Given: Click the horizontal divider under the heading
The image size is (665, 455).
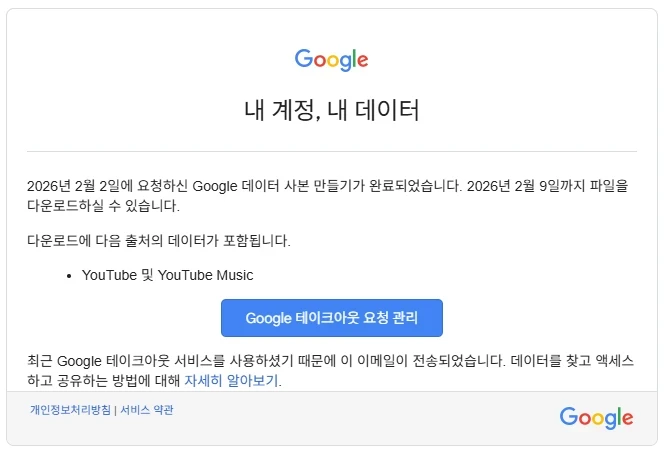Looking at the screenshot, I should pyautogui.click(x=331, y=151).
